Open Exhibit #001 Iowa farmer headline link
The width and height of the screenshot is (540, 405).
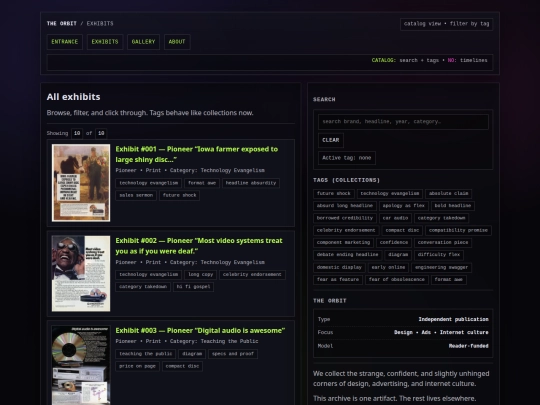click(x=197, y=154)
